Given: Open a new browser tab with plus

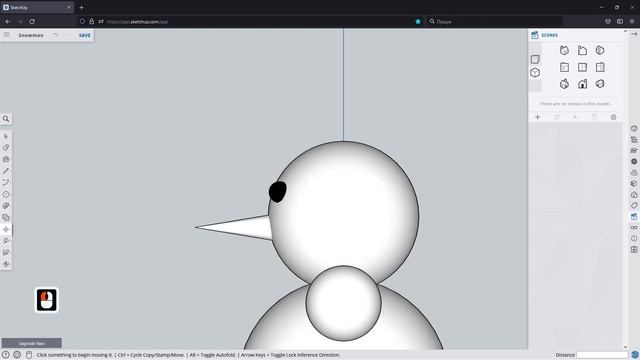Looking at the screenshot, I should coord(82,7).
